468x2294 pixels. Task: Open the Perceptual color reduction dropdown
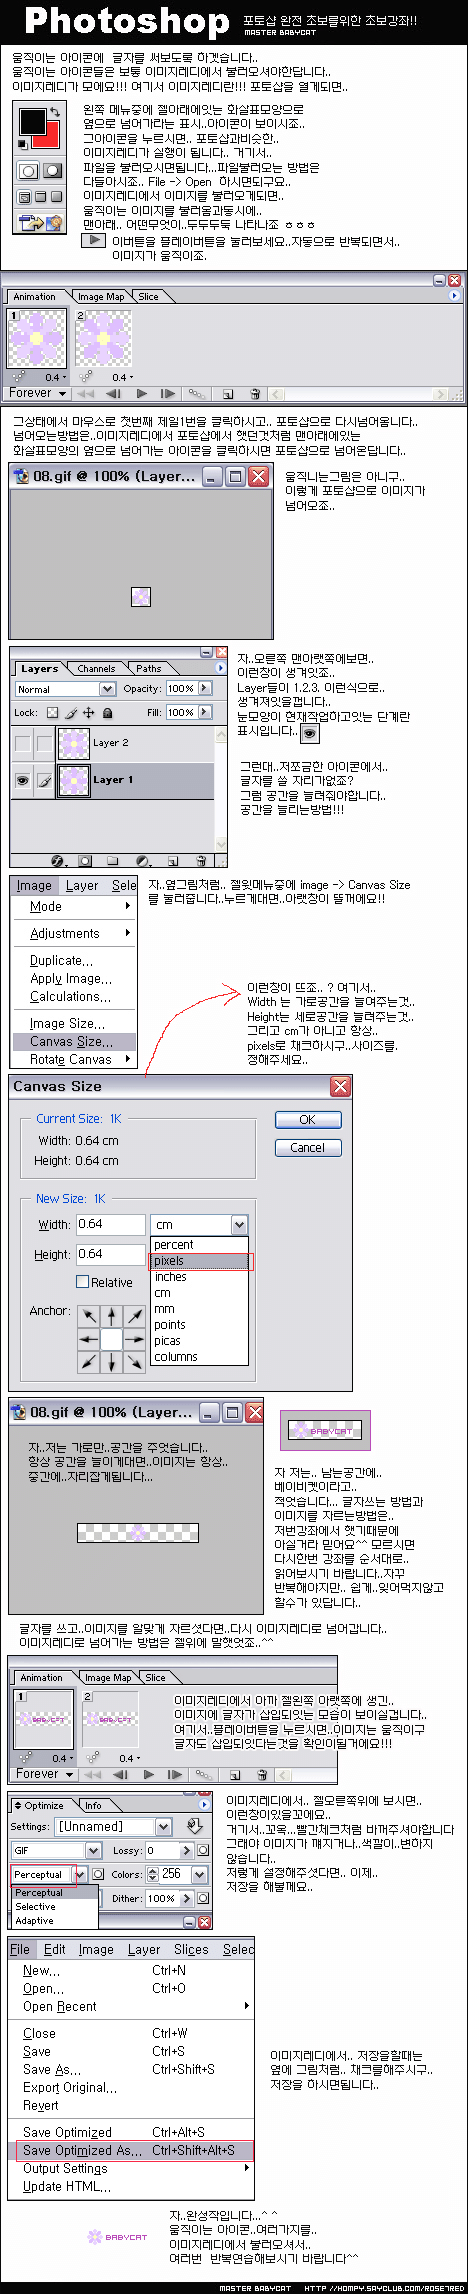(x=80, y=1874)
